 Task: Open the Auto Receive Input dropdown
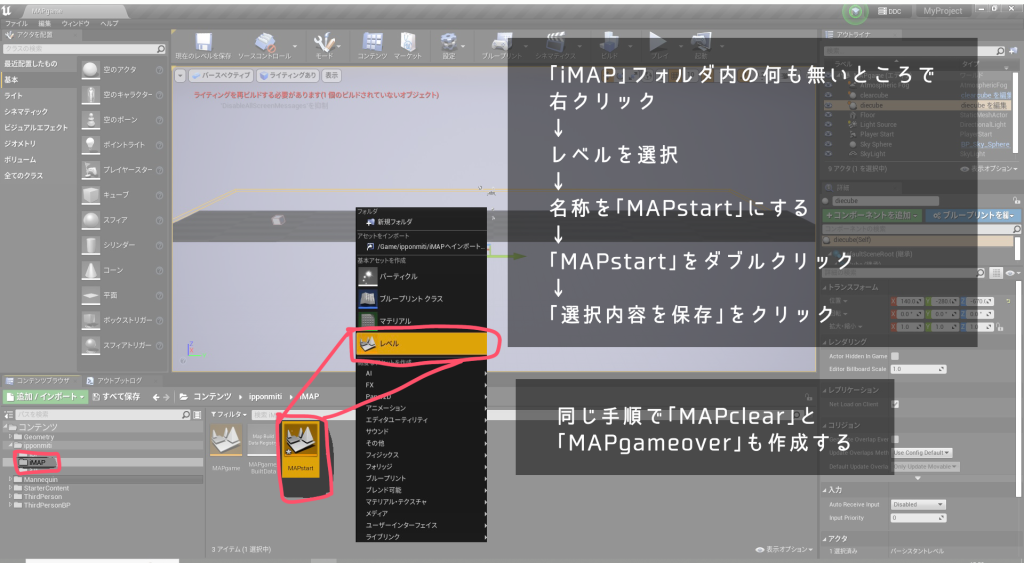tap(918, 504)
